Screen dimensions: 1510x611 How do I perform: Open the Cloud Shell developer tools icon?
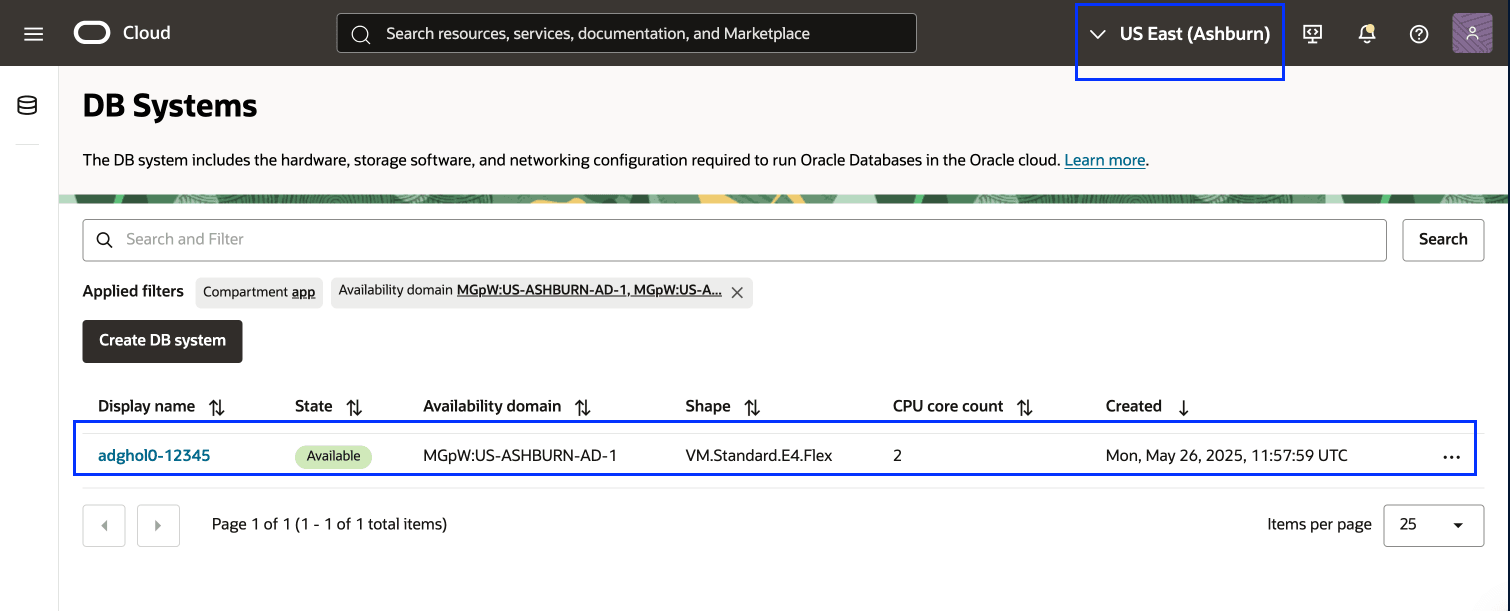[1313, 33]
